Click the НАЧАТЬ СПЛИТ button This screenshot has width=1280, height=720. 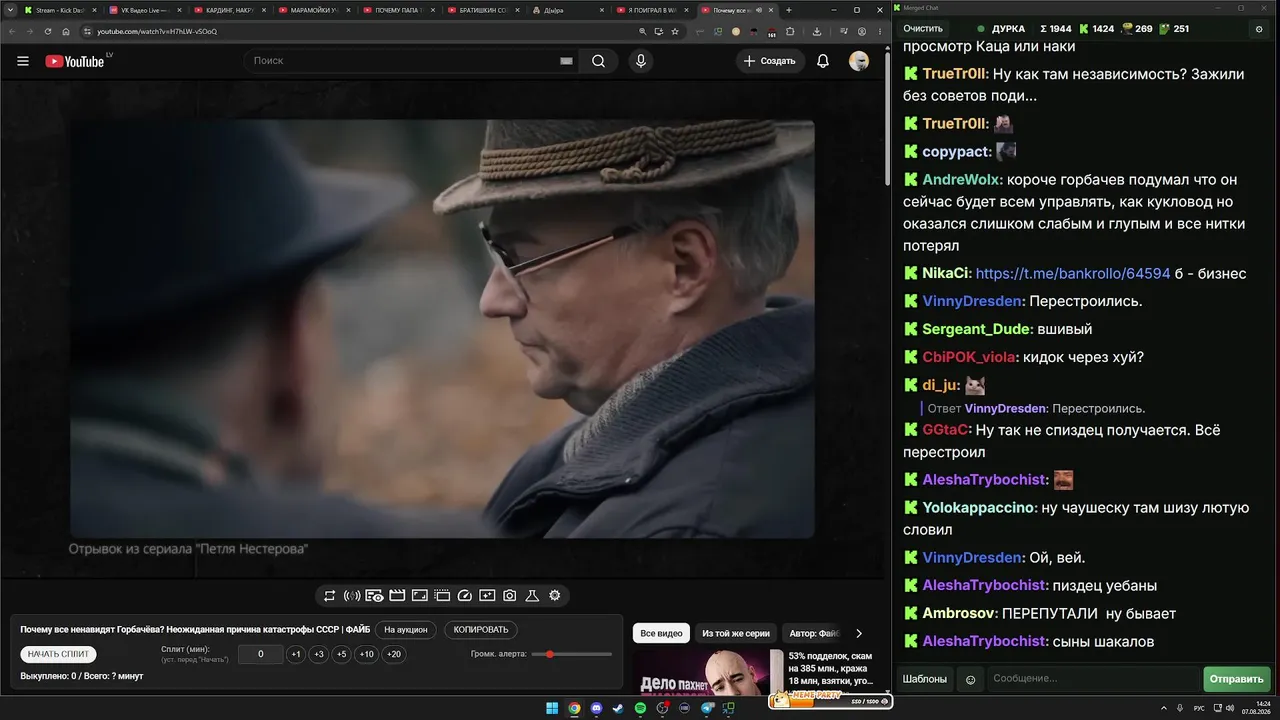point(58,655)
